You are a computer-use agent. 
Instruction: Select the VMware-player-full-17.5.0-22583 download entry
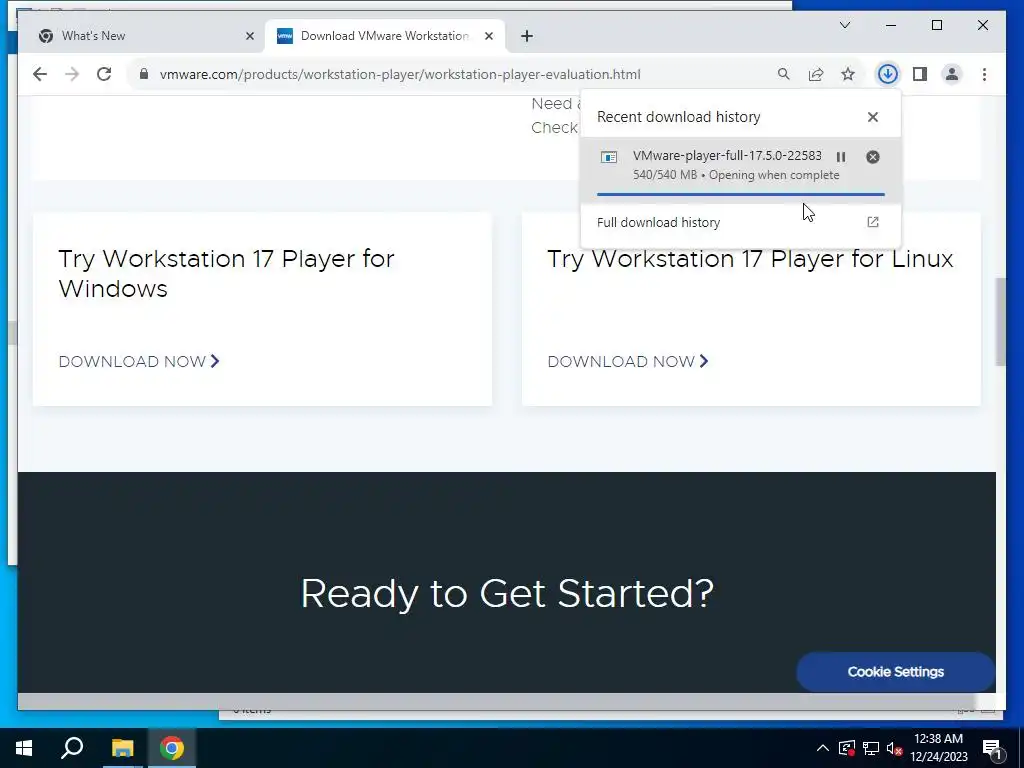coord(741,170)
